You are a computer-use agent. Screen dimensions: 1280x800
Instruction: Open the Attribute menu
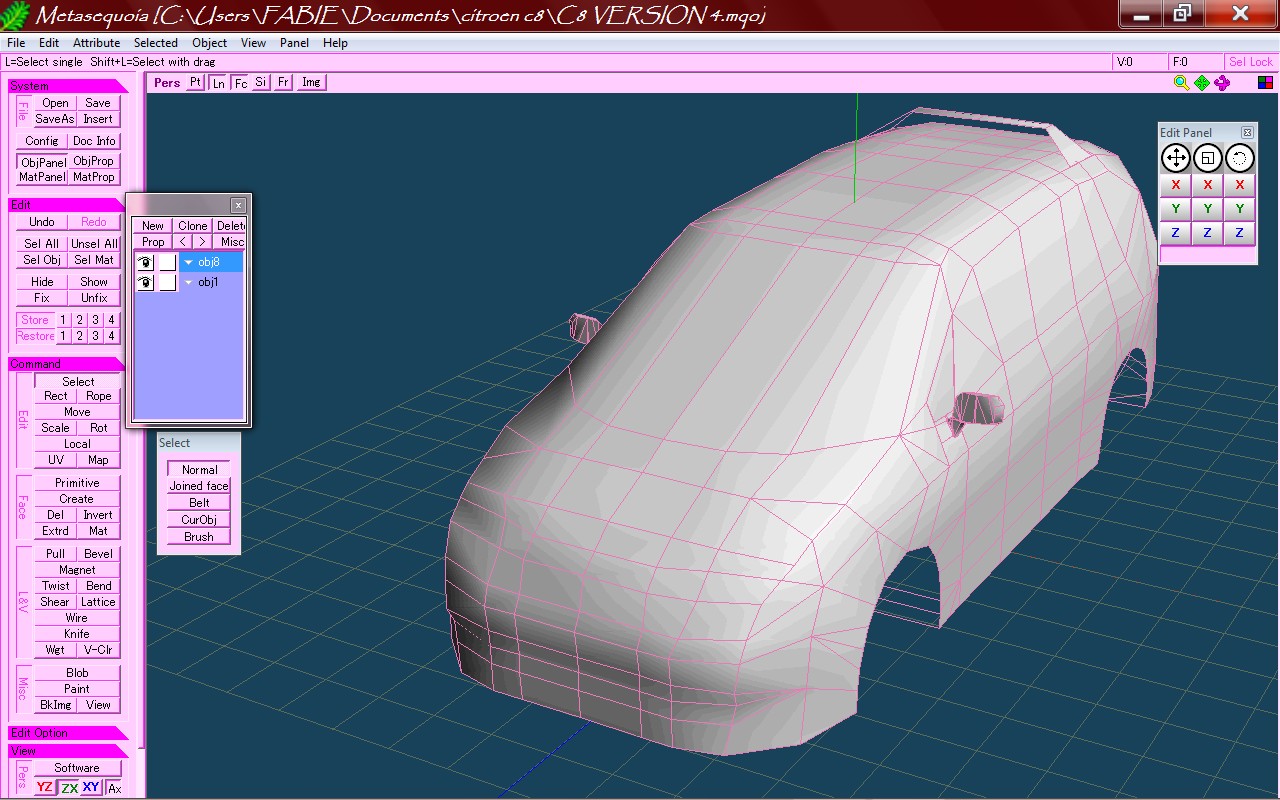tap(96, 43)
